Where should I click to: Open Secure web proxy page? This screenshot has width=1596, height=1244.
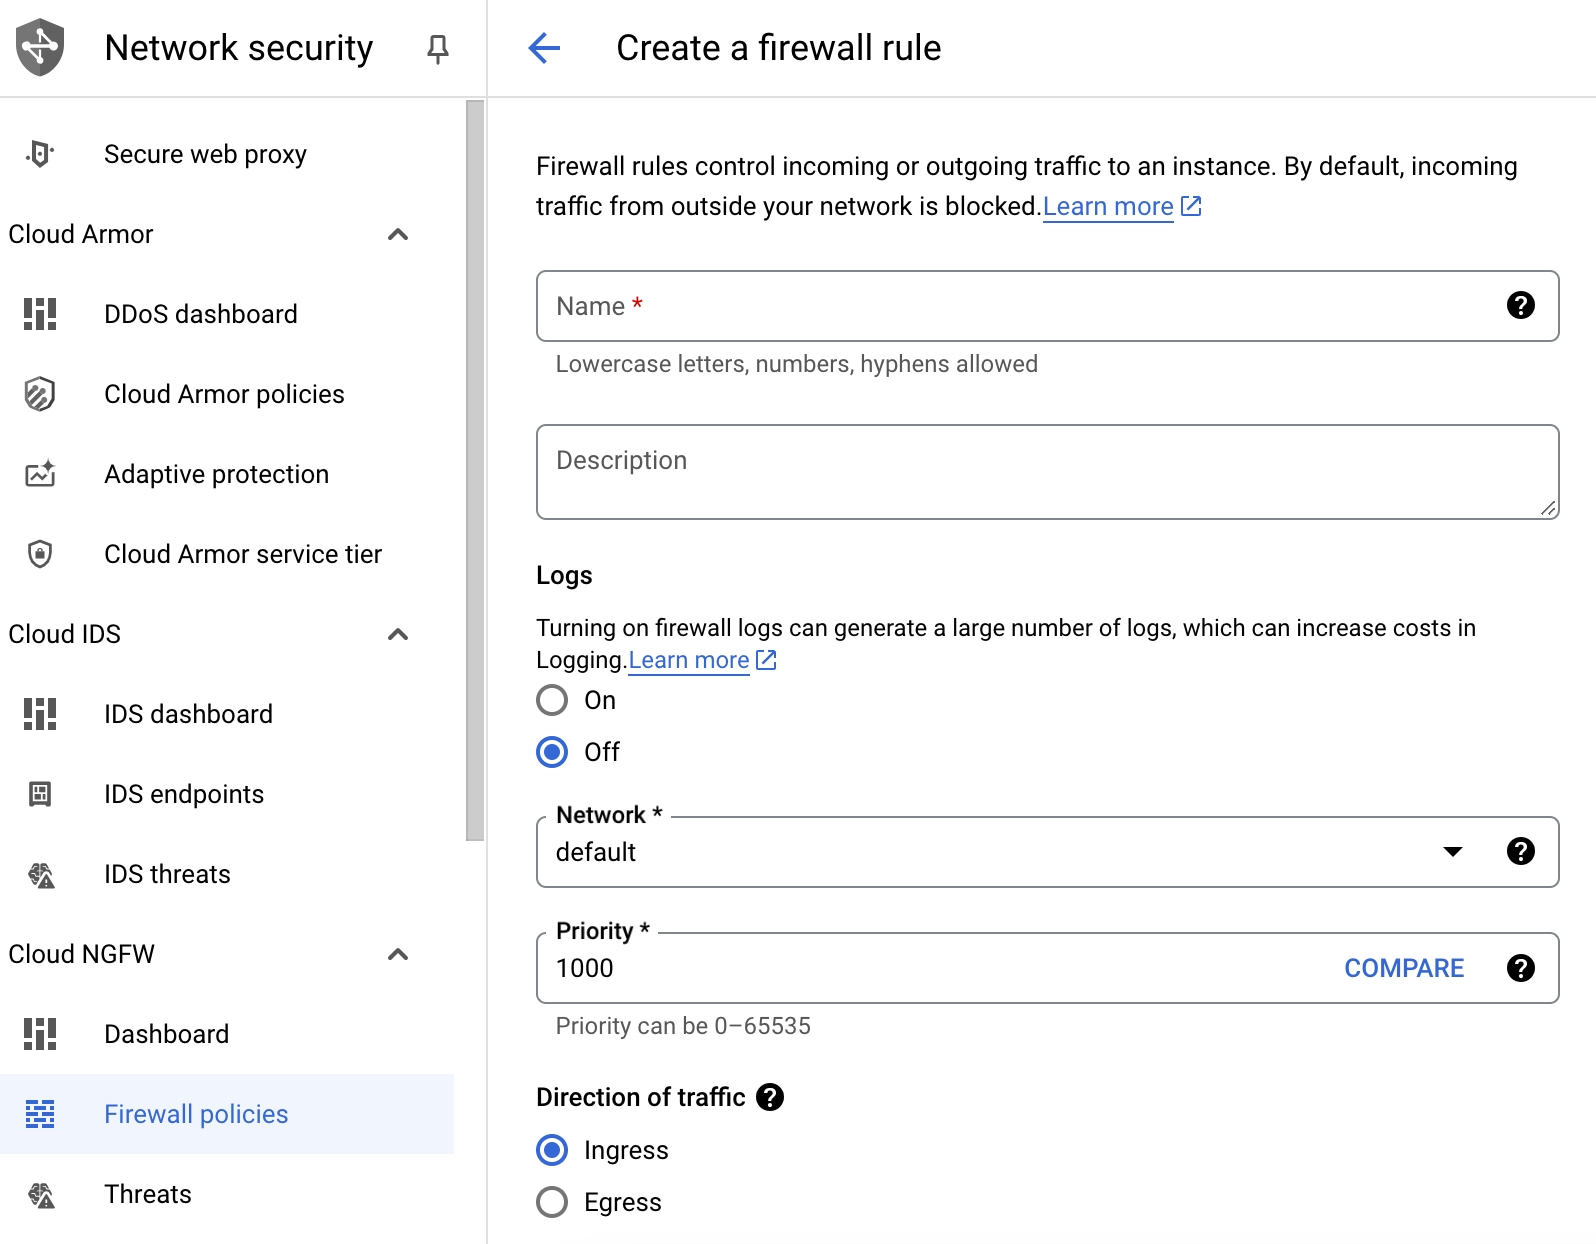click(x=205, y=154)
